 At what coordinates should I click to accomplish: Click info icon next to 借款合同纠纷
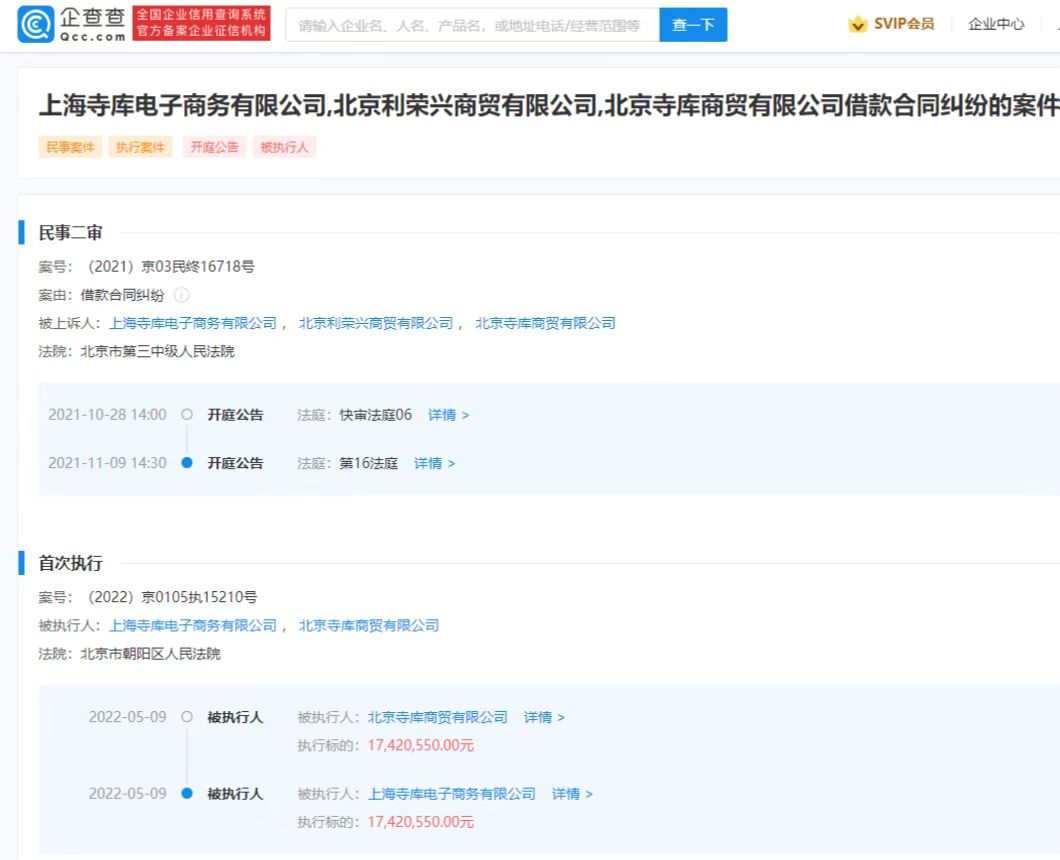[181, 295]
